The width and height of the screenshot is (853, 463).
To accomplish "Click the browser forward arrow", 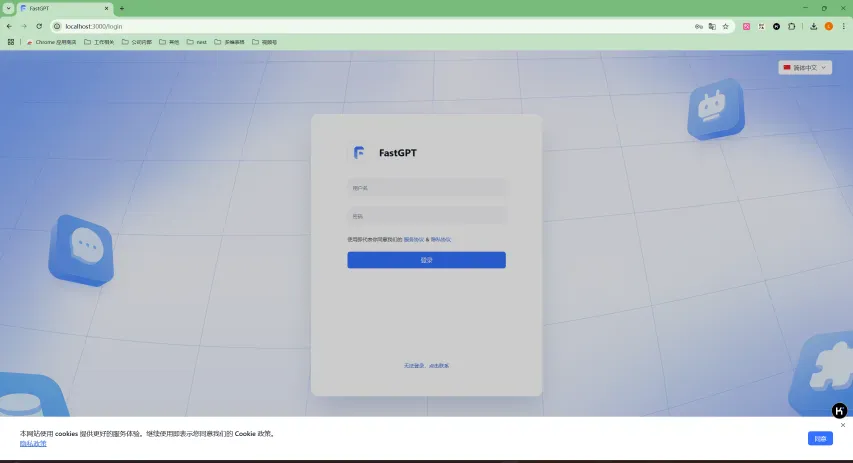I will coord(24,26).
